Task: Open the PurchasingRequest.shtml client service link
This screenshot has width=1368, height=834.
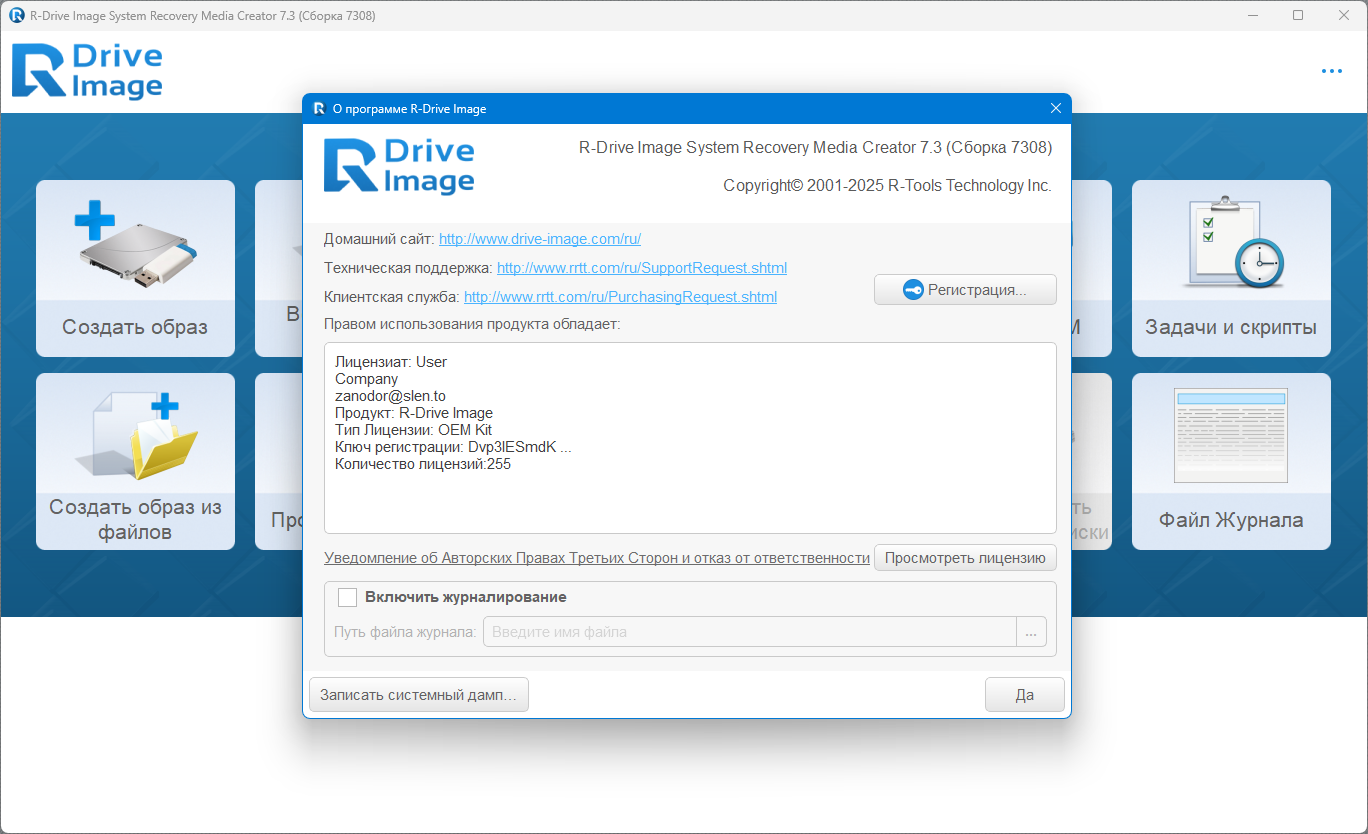Action: 620,297
